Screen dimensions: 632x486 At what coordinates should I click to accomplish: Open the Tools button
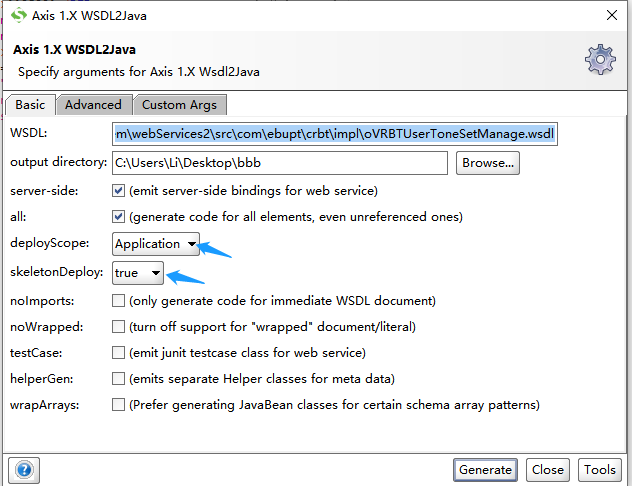[600, 469]
